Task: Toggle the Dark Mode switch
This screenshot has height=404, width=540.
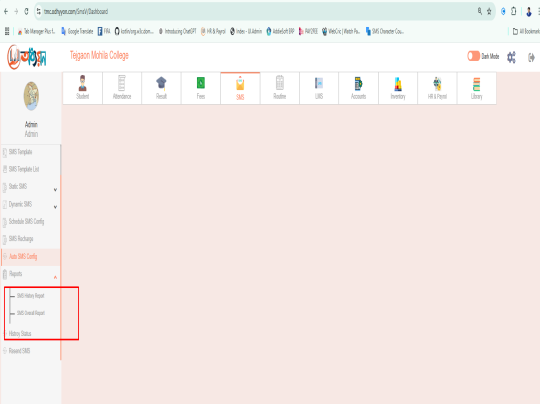Action: tap(474, 56)
